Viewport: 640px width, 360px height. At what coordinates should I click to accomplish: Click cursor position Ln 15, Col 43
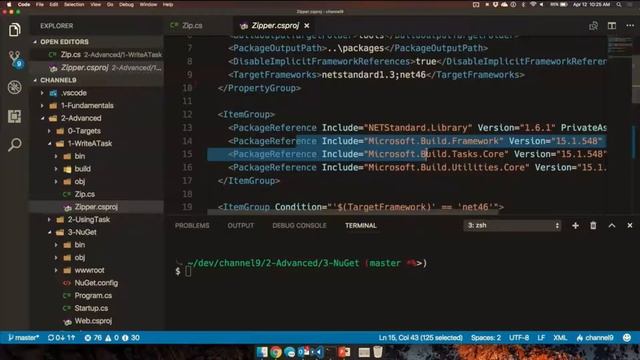(x=420, y=338)
